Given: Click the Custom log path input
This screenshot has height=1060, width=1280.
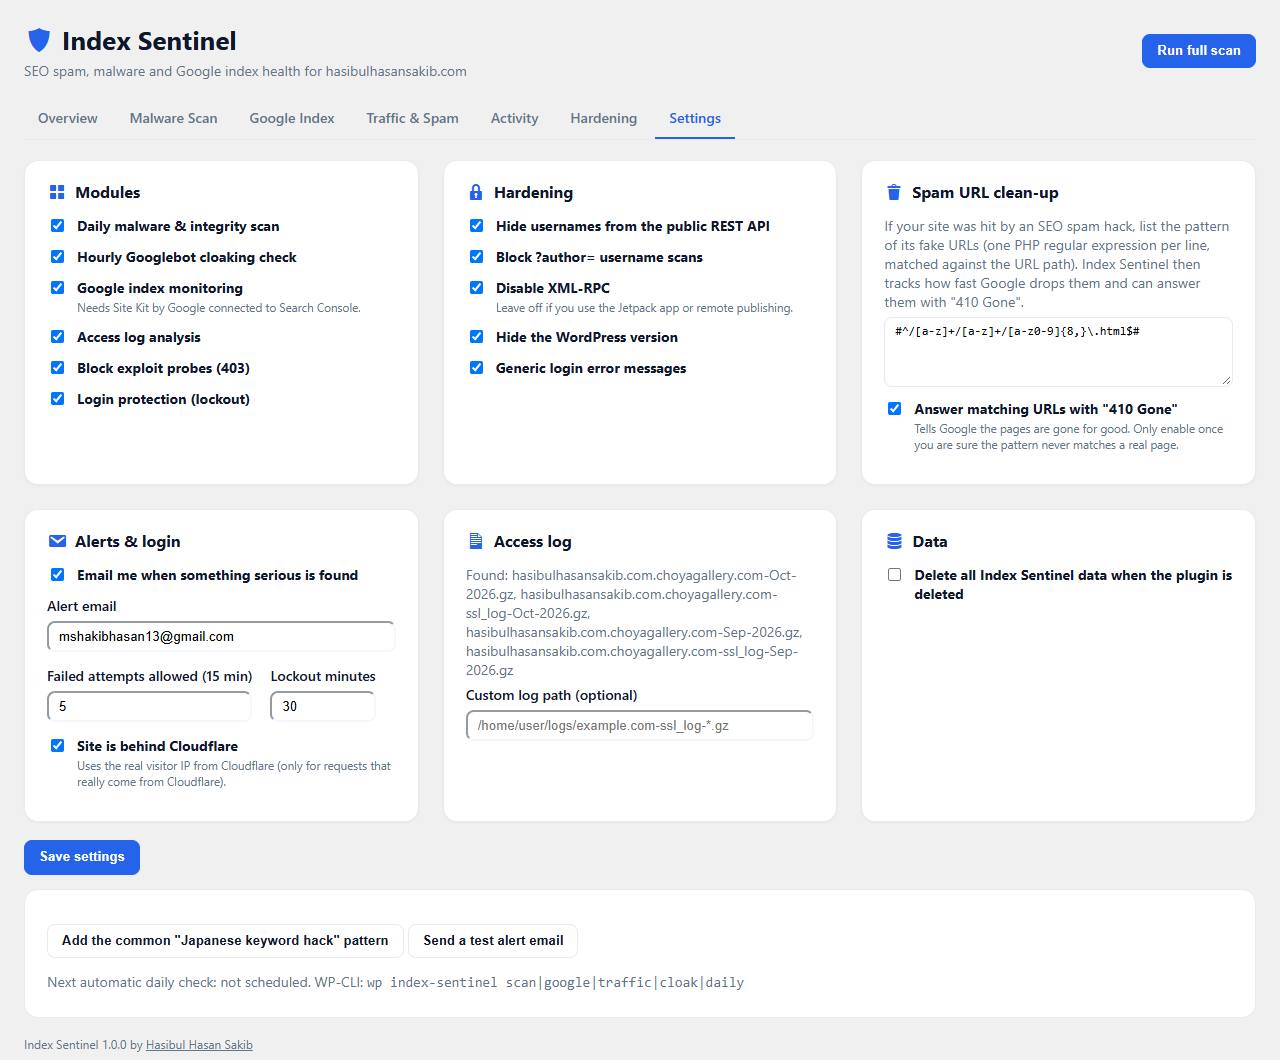Looking at the screenshot, I should [640, 725].
